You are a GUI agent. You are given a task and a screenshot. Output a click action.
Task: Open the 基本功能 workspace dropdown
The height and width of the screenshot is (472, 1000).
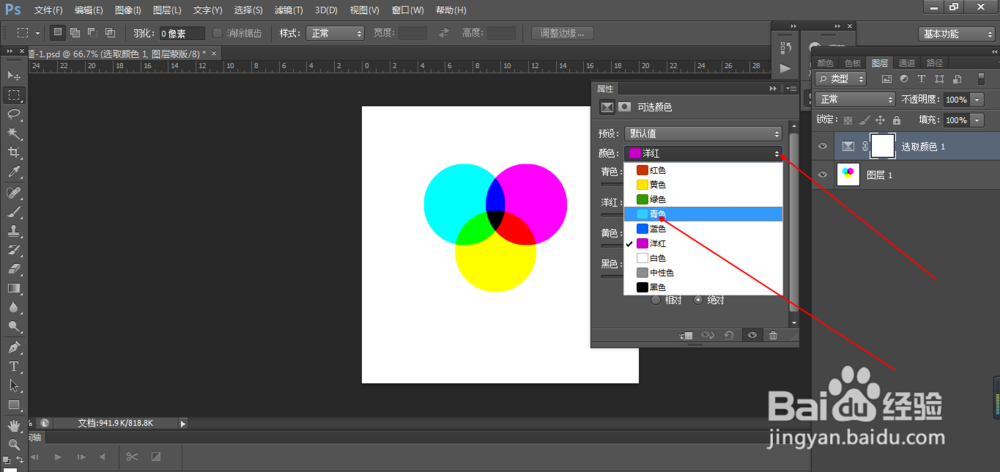click(955, 34)
